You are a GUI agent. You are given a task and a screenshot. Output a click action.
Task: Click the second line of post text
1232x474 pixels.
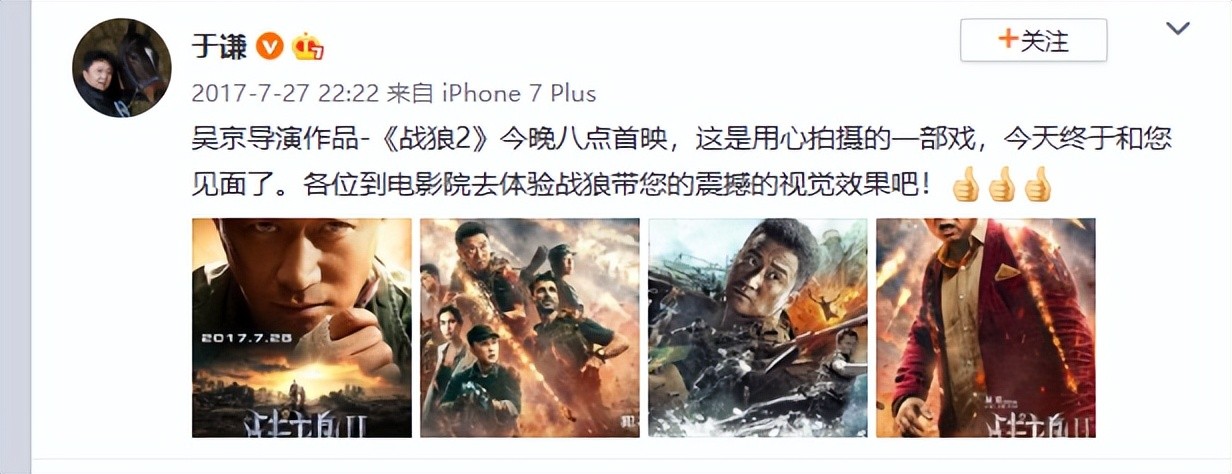(x=566, y=185)
